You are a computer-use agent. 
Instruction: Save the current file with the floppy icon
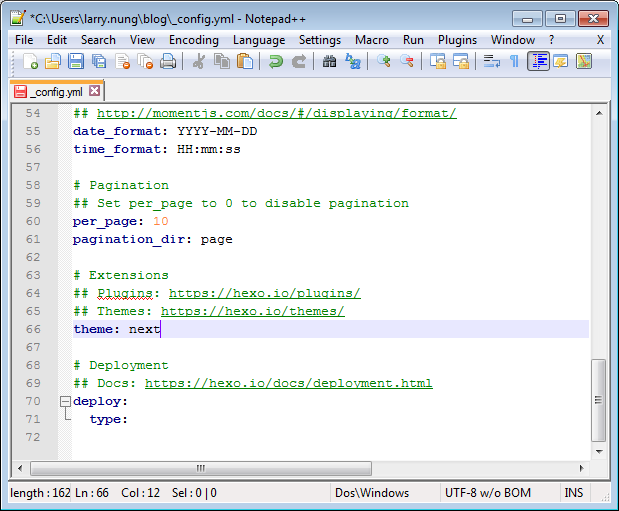tap(76, 62)
